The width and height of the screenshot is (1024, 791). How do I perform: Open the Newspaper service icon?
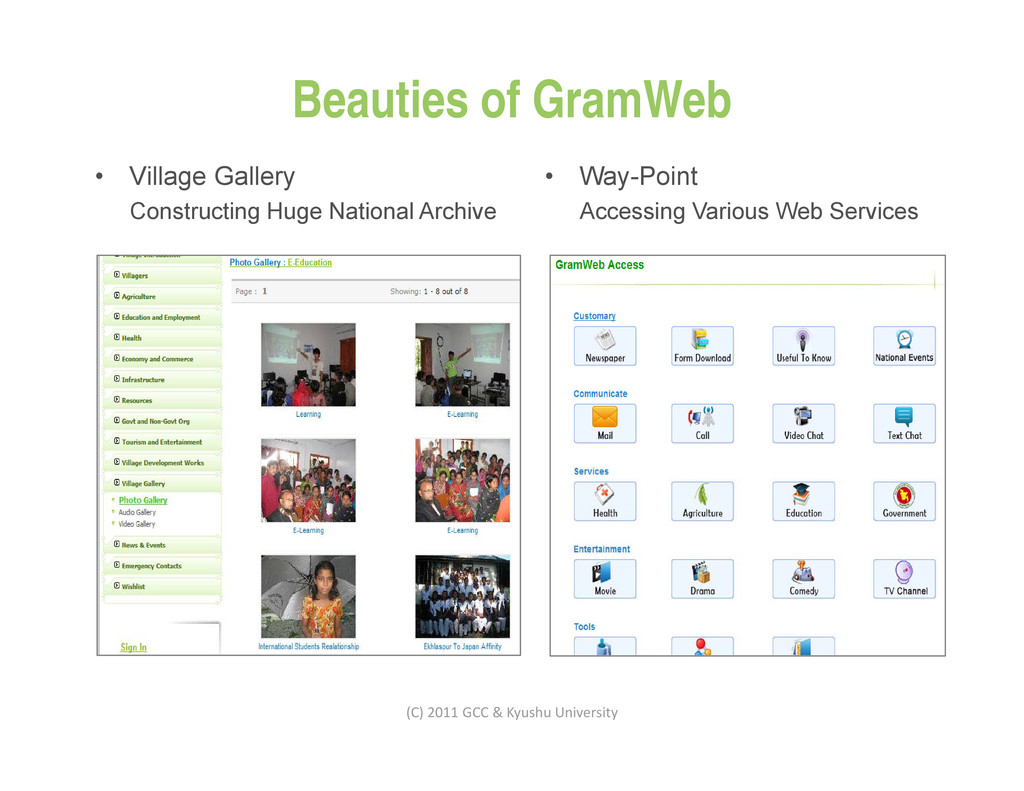coord(605,346)
